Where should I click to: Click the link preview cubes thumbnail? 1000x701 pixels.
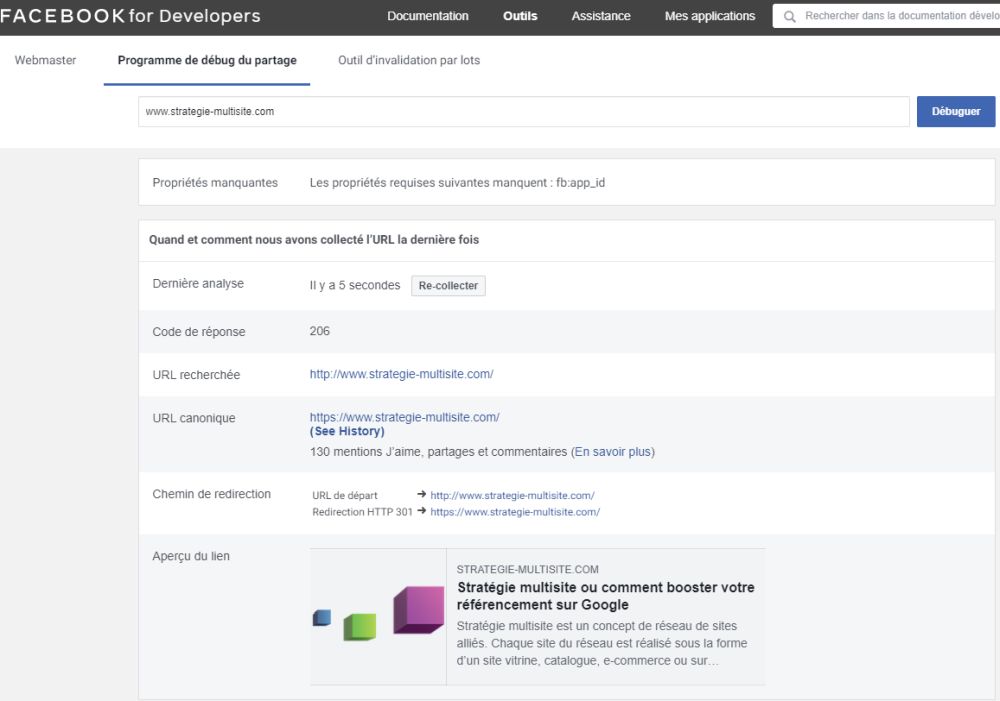(378, 617)
